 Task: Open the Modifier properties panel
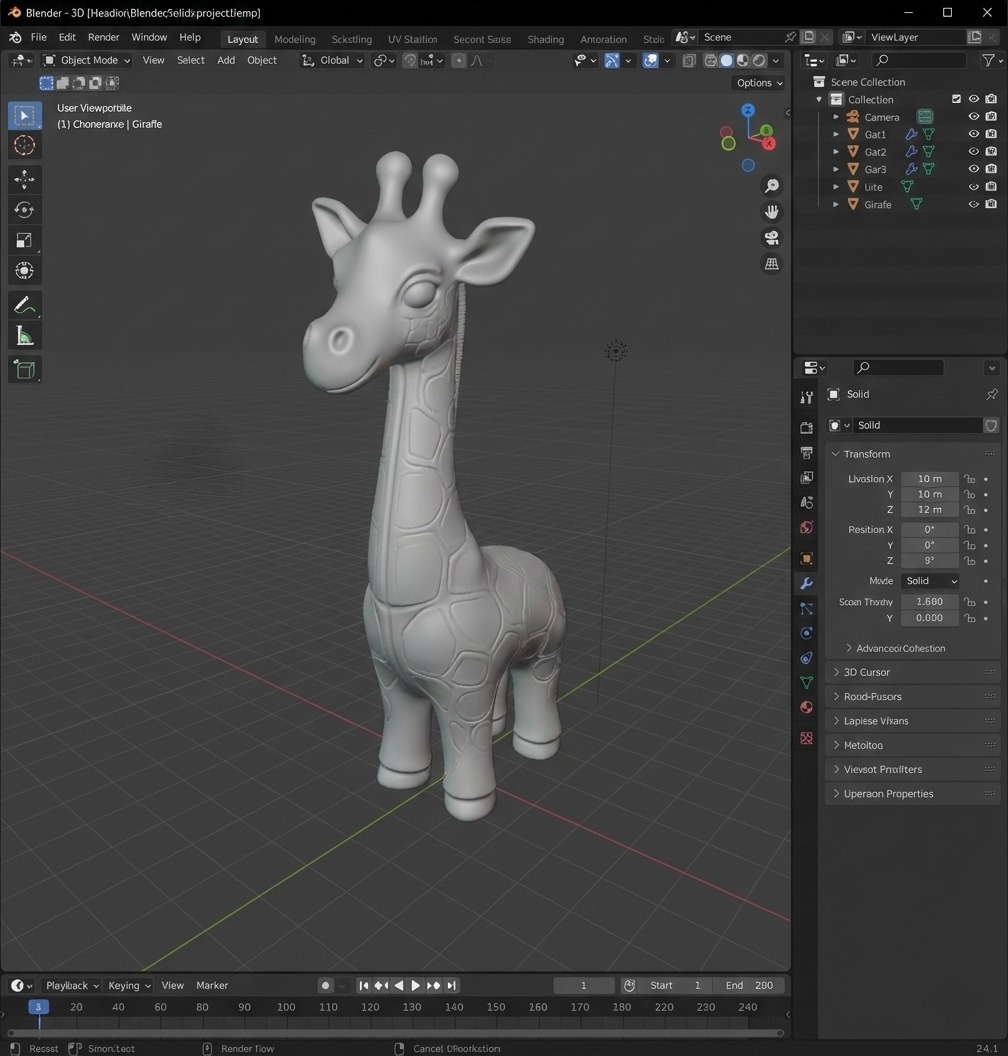(806, 582)
